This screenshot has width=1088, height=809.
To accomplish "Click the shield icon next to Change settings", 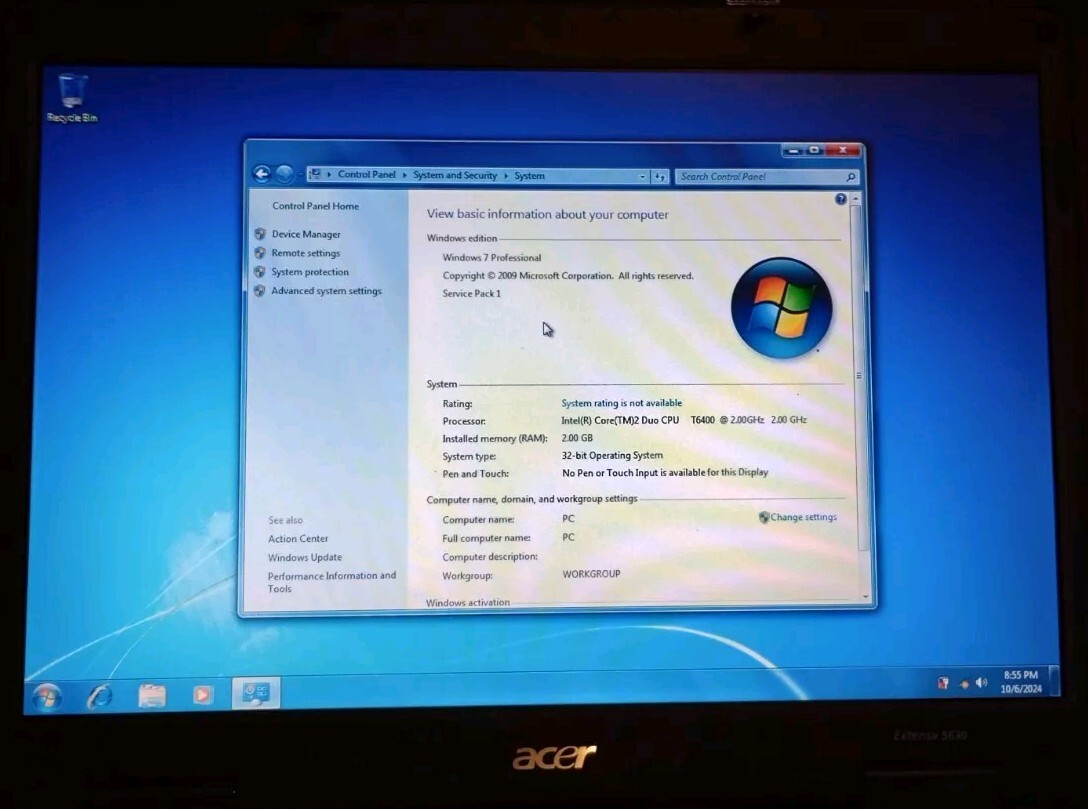I will click(764, 517).
